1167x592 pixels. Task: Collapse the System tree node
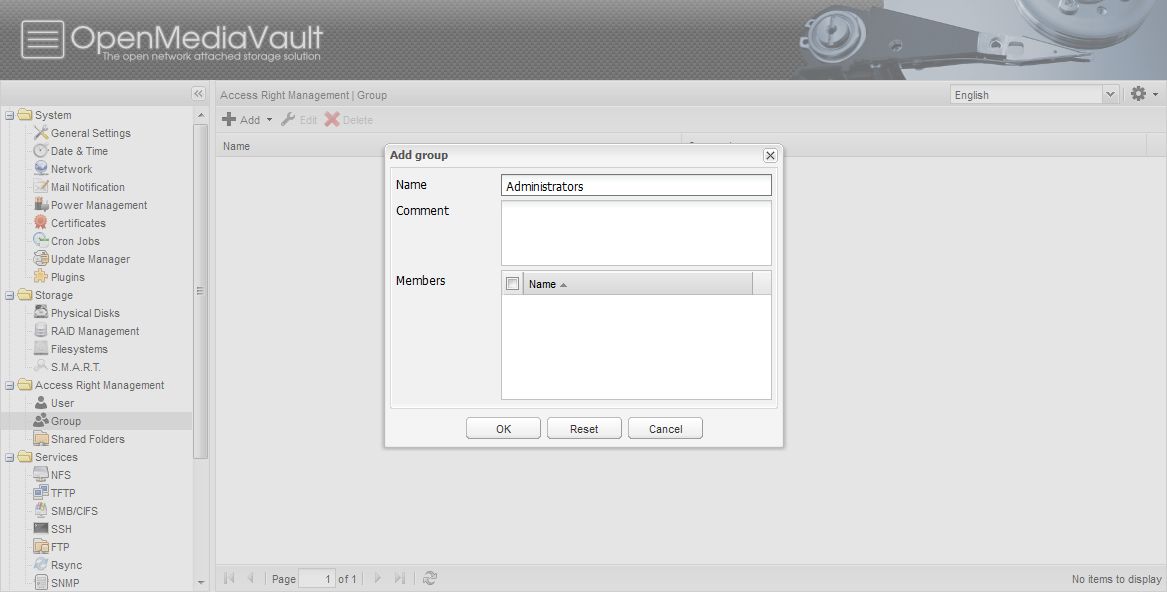[10, 115]
